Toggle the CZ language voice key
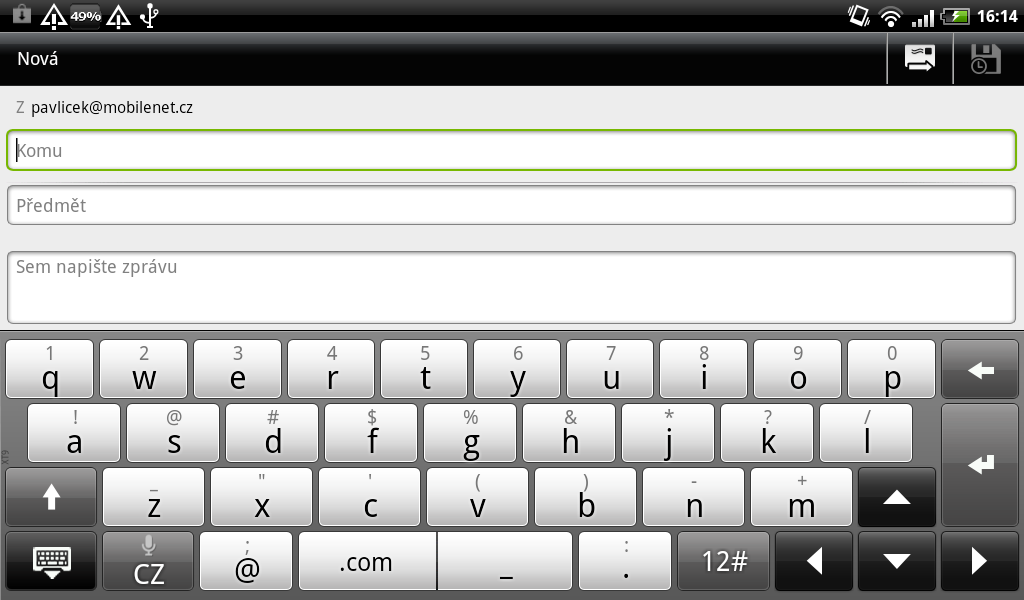The image size is (1024, 600). pos(148,561)
